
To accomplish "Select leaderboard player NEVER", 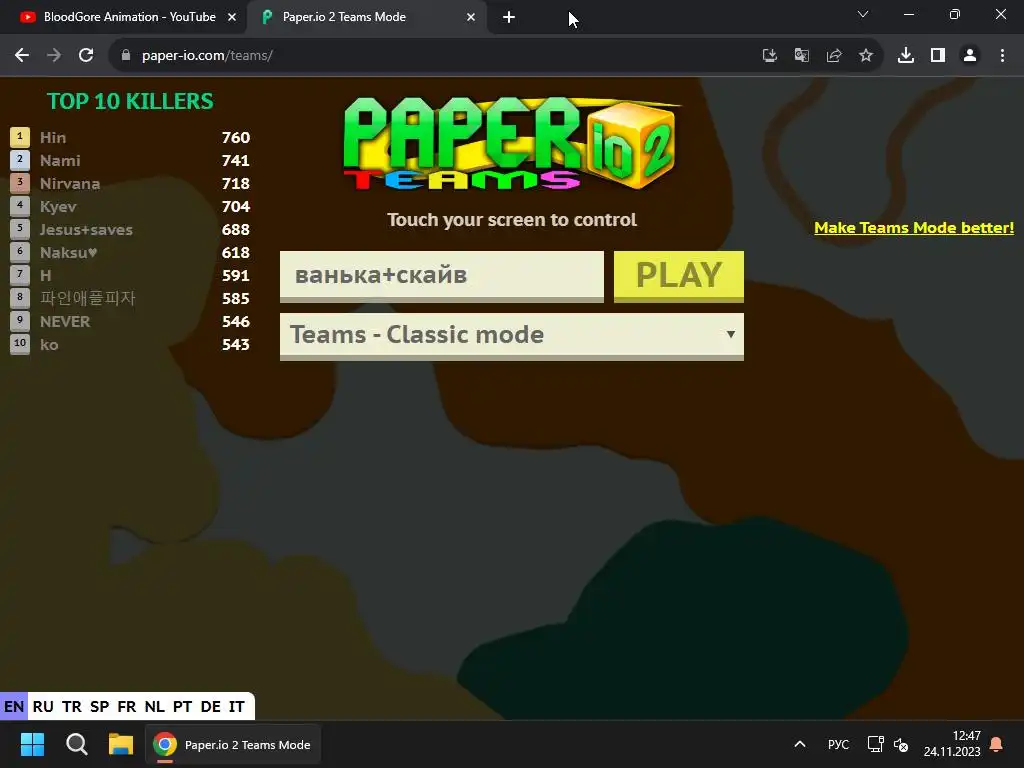I will point(65,322).
